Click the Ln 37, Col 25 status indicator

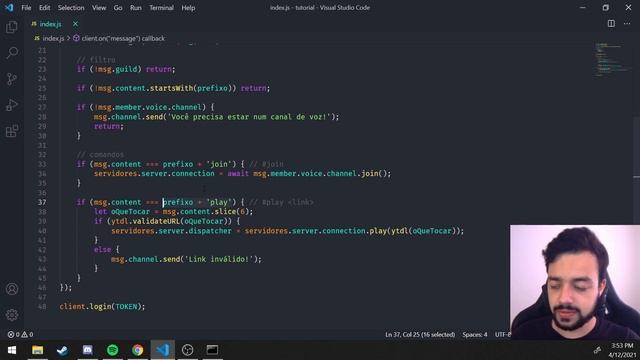coord(420,335)
